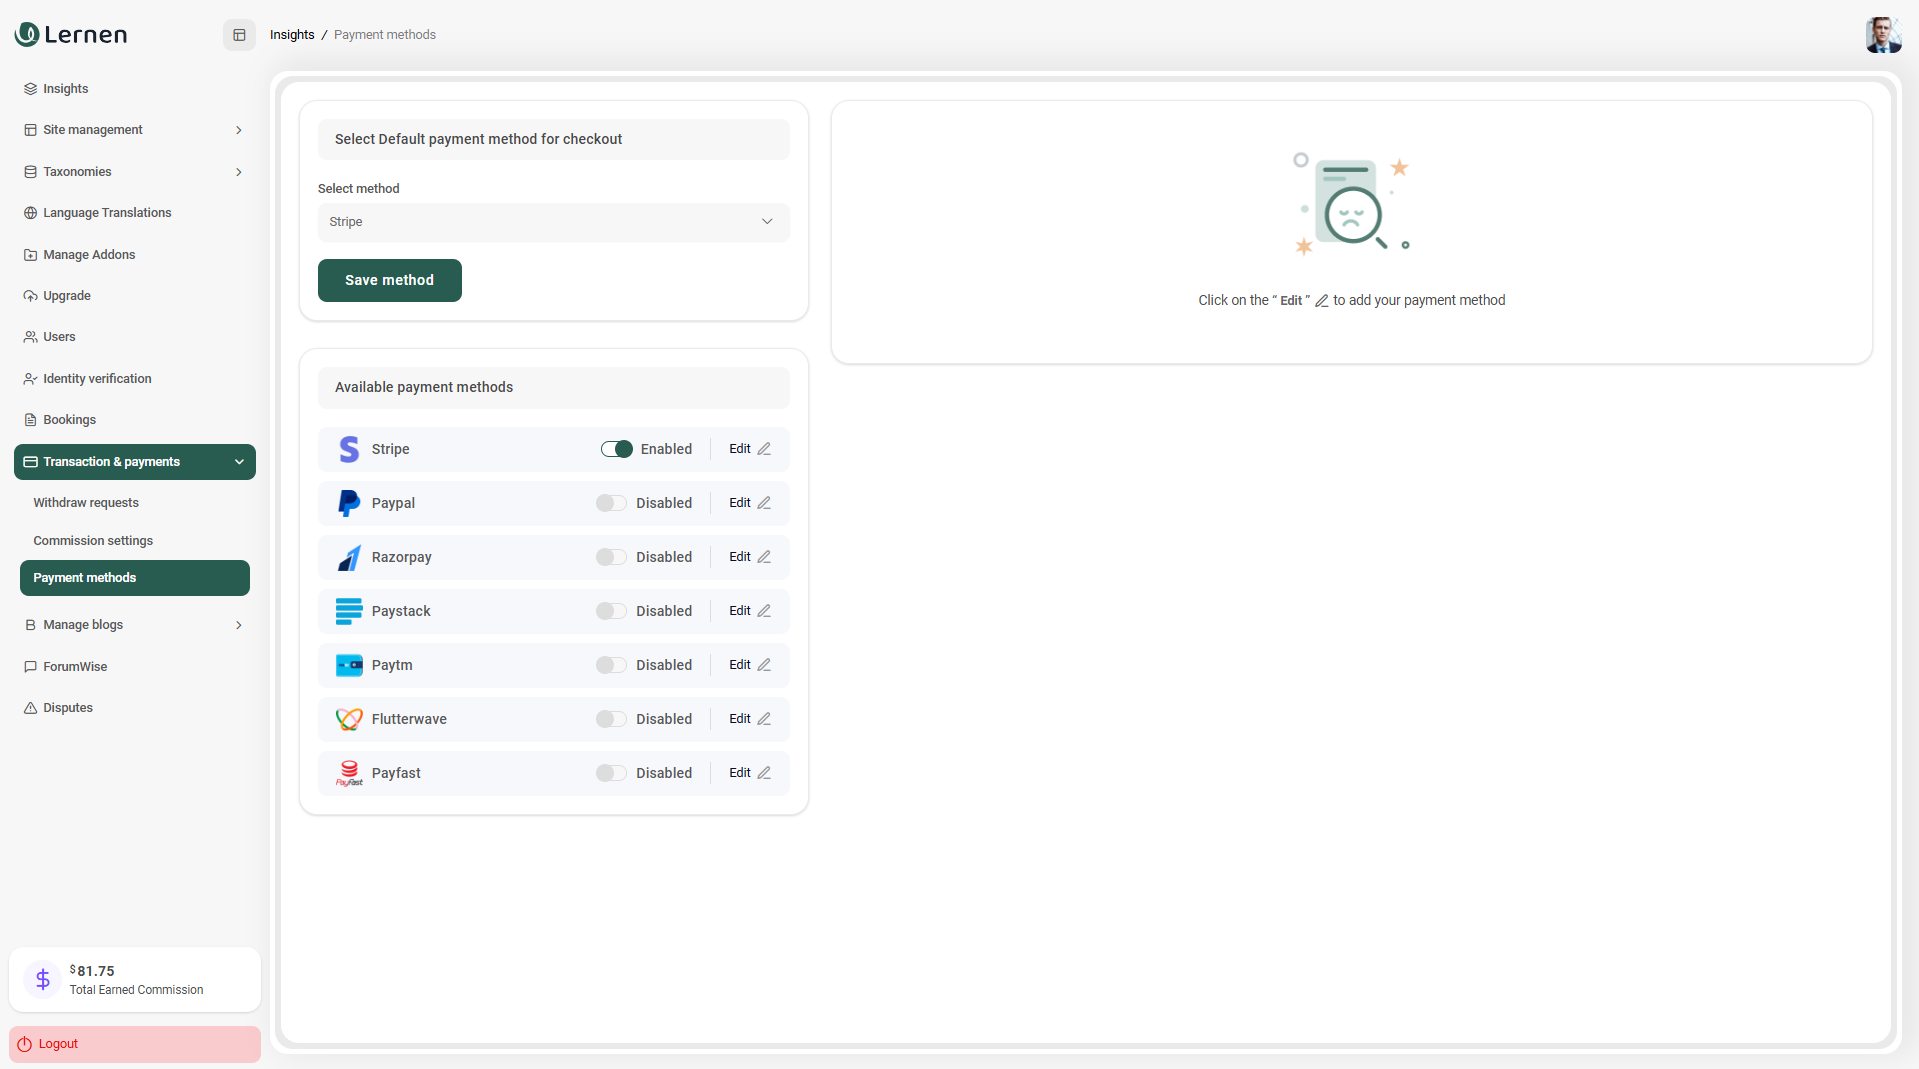Open Commission settings in the sidebar
1919x1069 pixels.
pyautogui.click(x=93, y=541)
